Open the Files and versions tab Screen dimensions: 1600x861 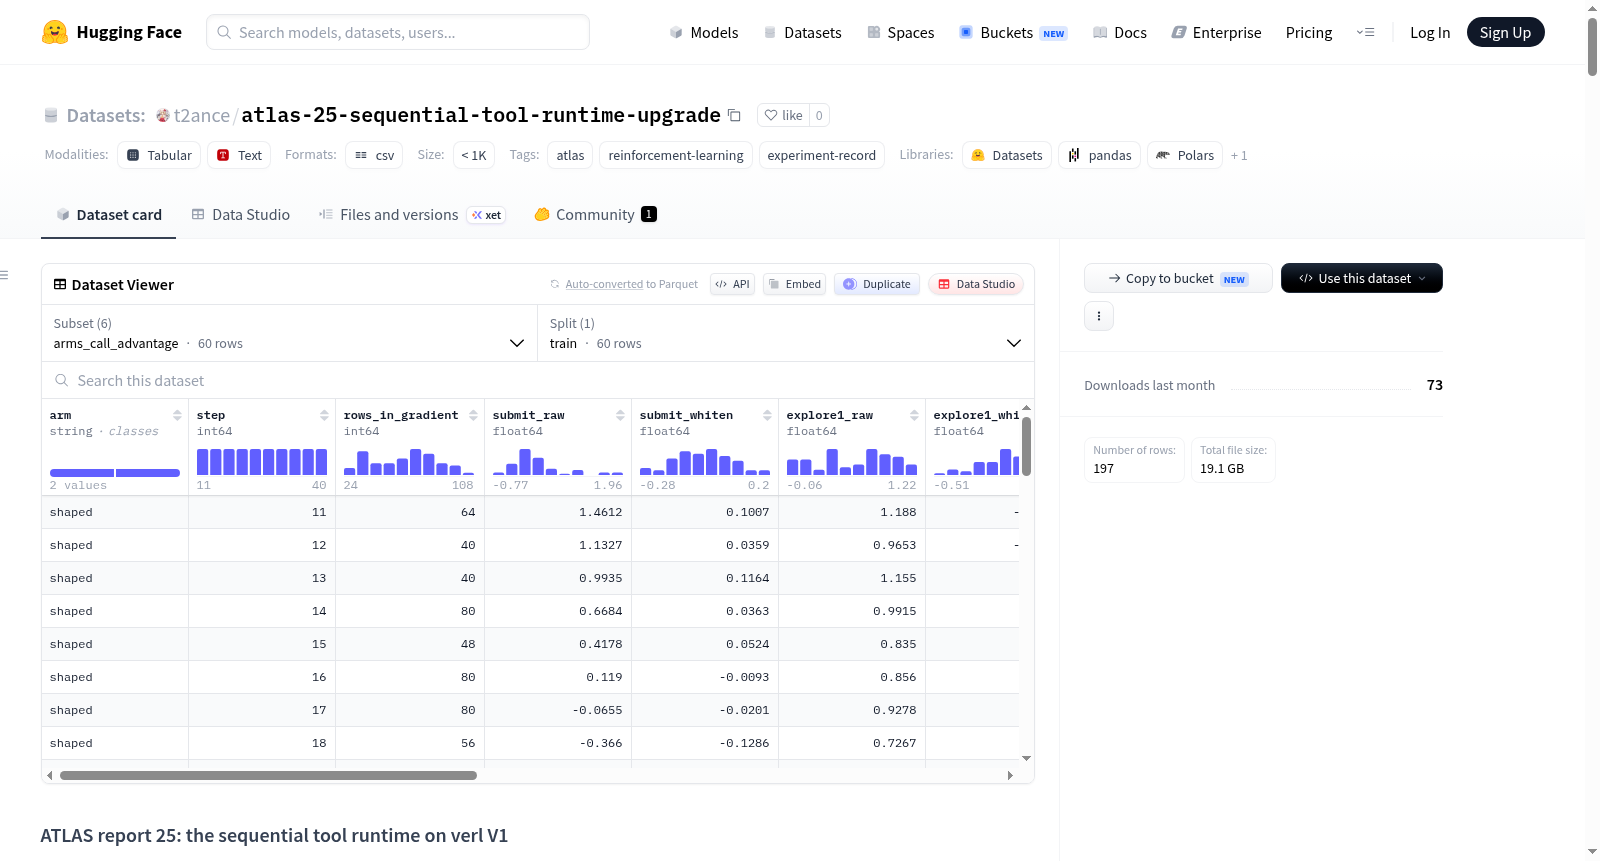pyautogui.click(x=411, y=214)
